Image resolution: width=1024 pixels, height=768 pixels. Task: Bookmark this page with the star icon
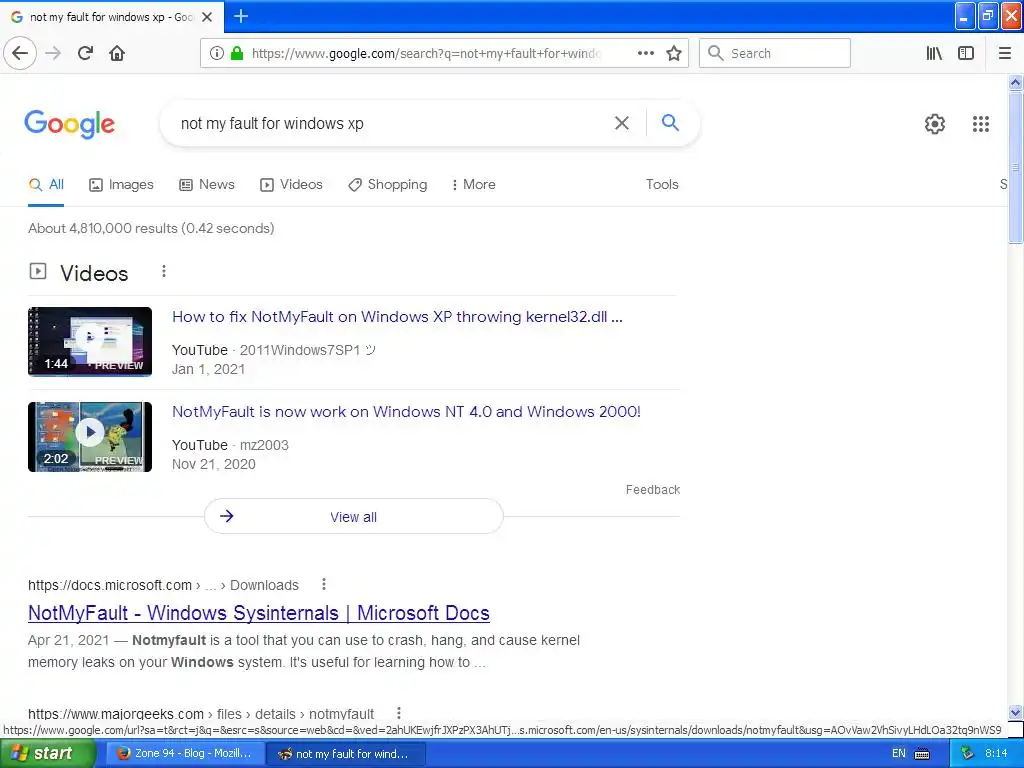coord(674,53)
